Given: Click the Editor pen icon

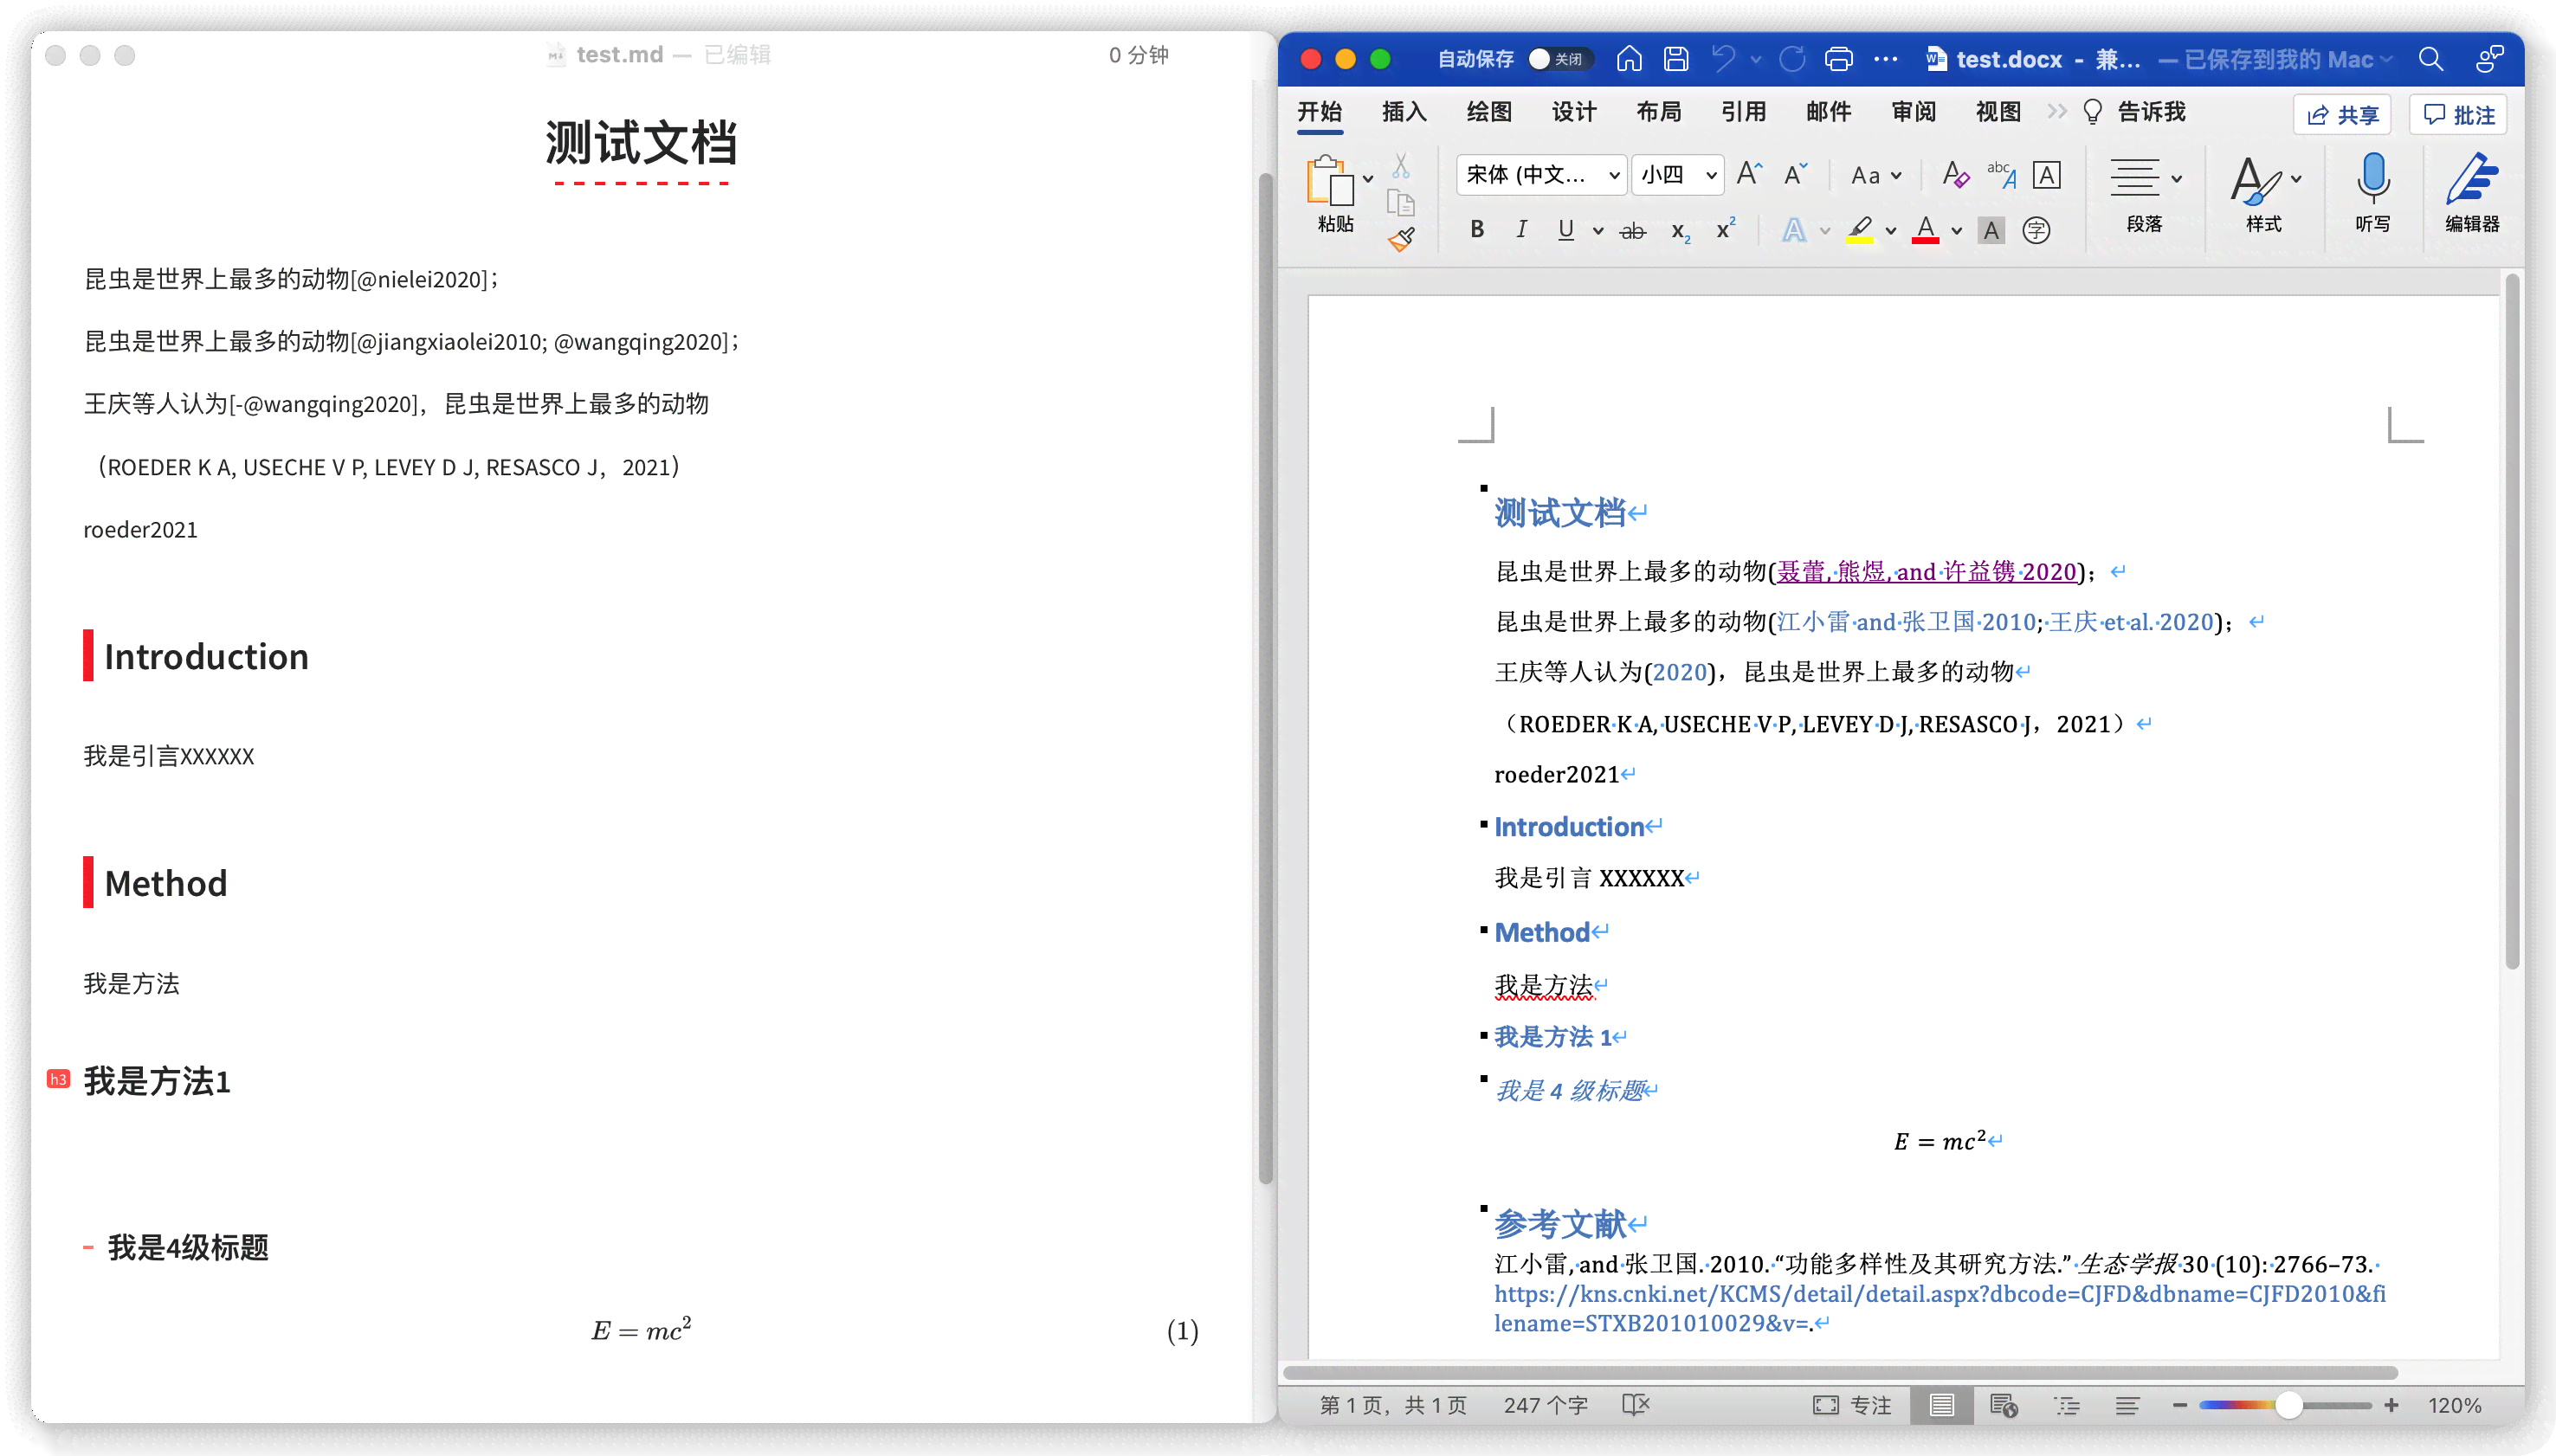Looking at the screenshot, I should click(x=2472, y=178).
